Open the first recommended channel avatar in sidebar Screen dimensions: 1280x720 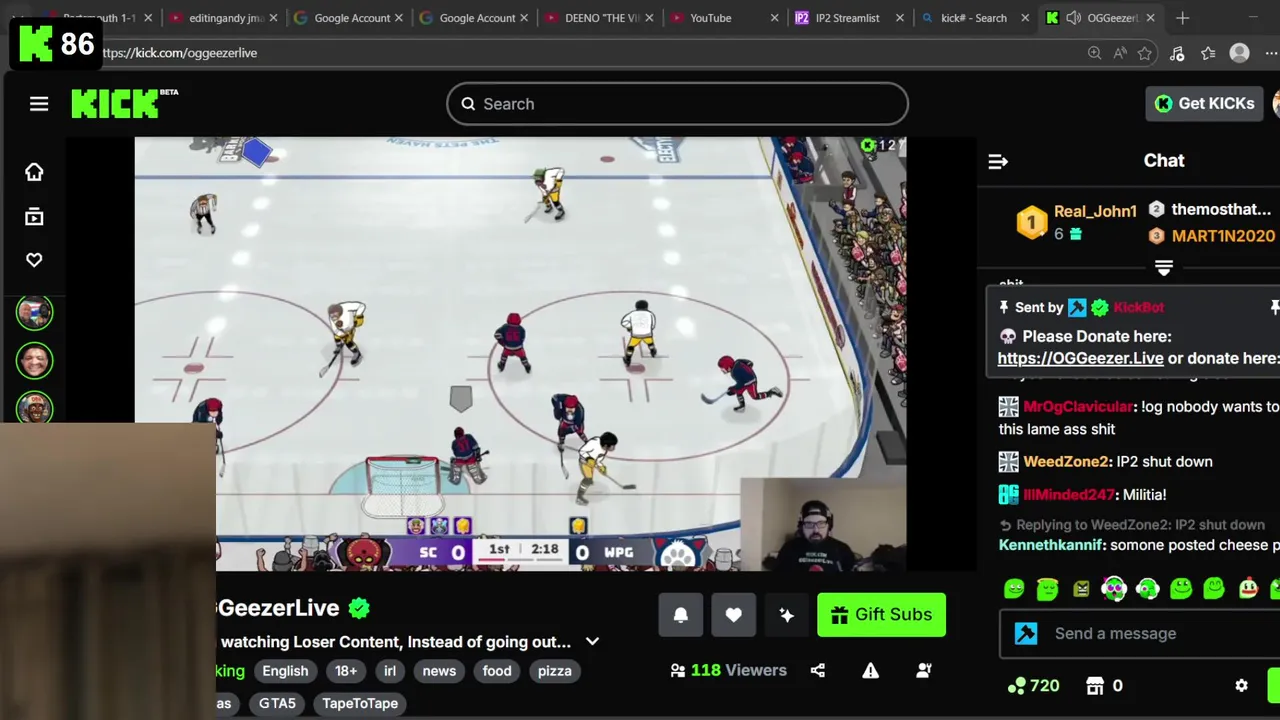click(x=34, y=313)
